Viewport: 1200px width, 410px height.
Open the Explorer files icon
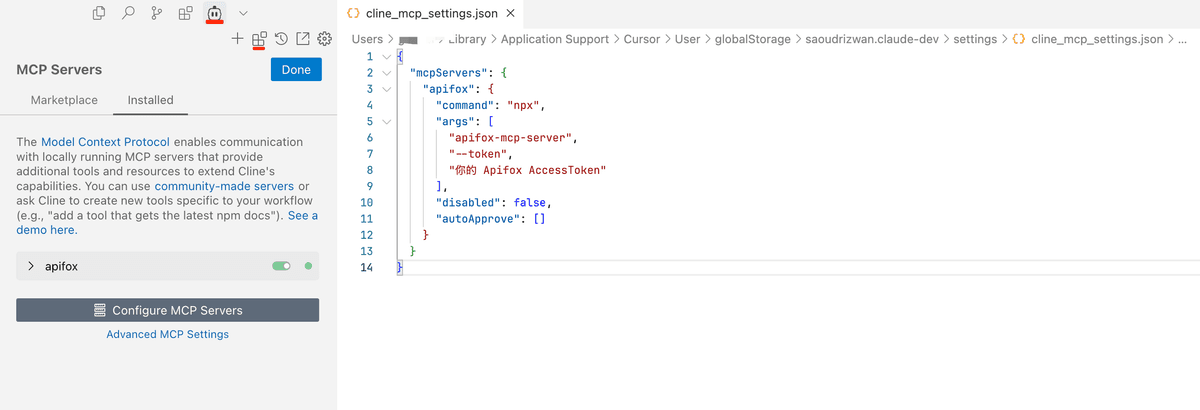click(x=99, y=13)
